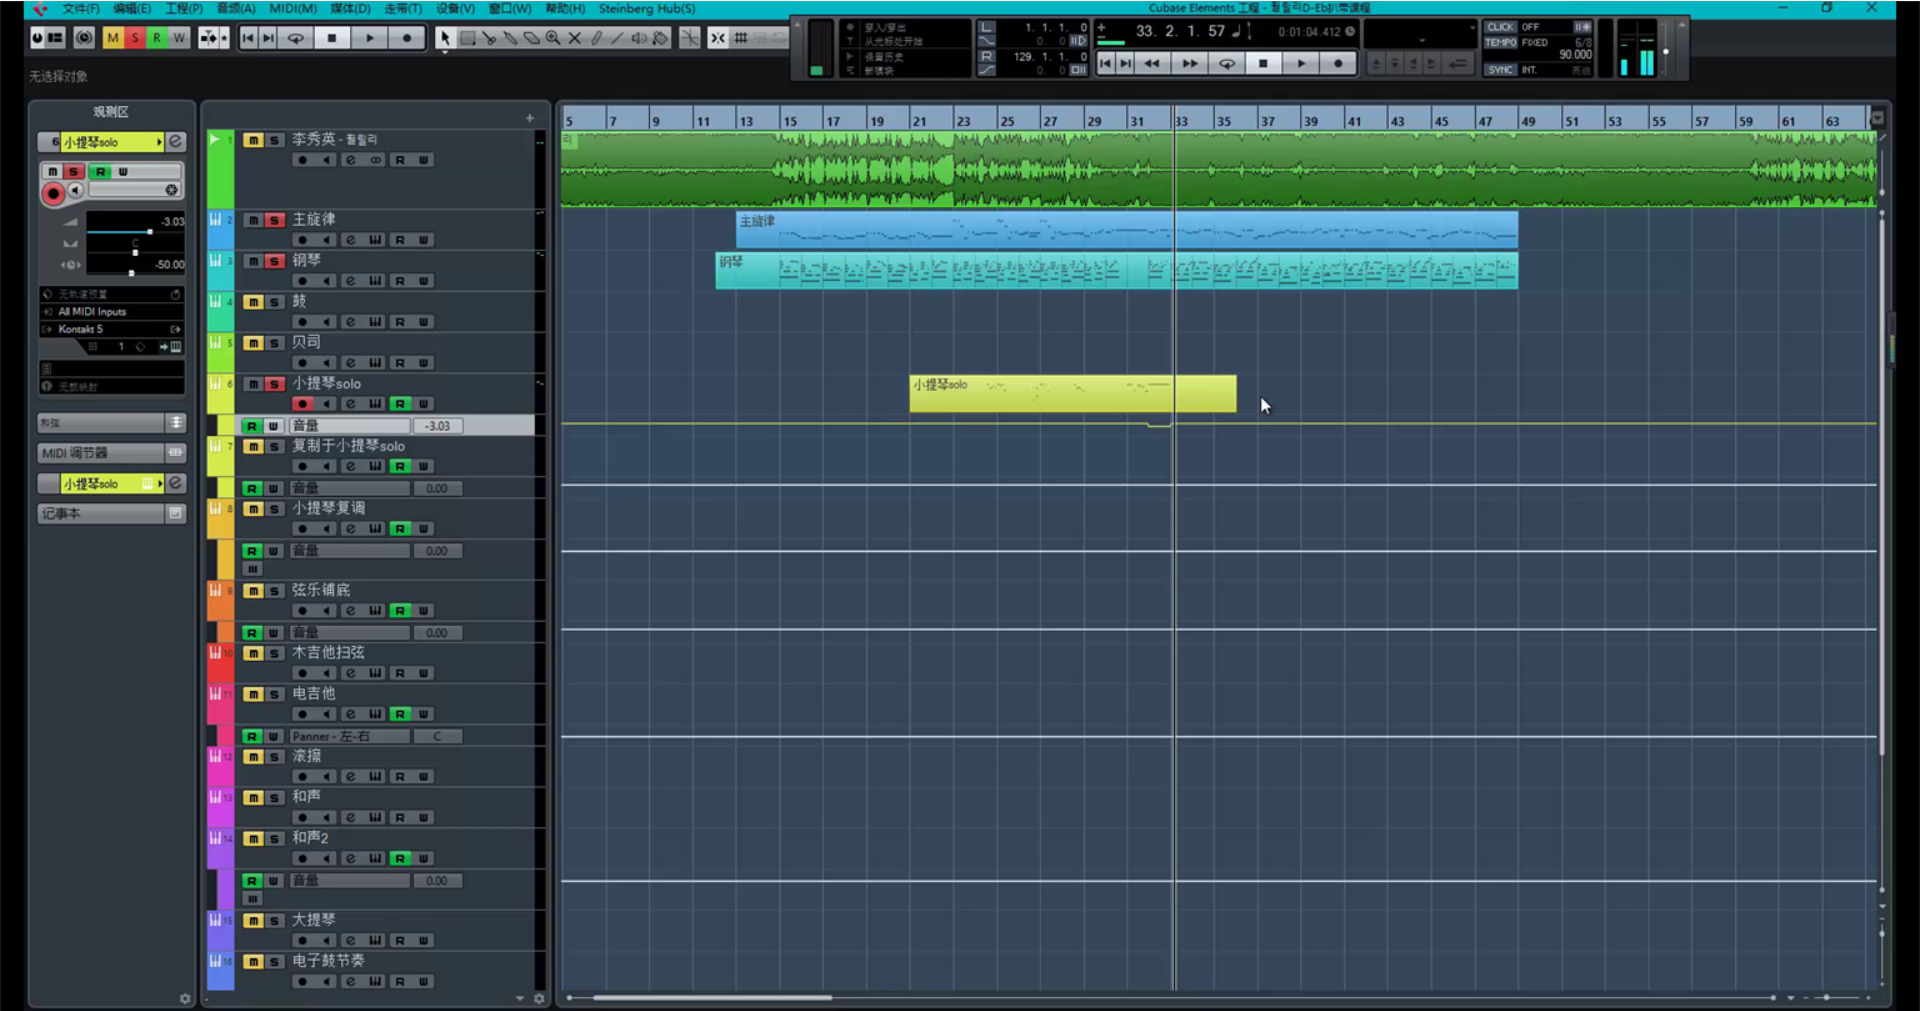
Task: Adjust the inspector pan slider at C
Action: click(135, 252)
